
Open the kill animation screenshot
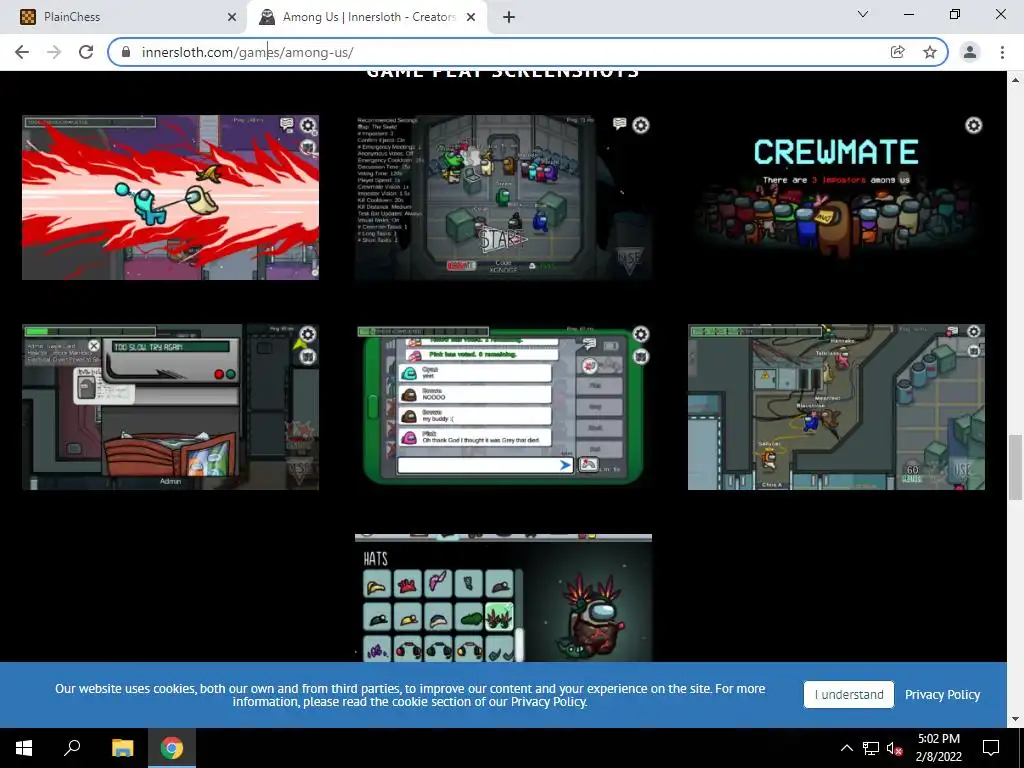tap(170, 198)
